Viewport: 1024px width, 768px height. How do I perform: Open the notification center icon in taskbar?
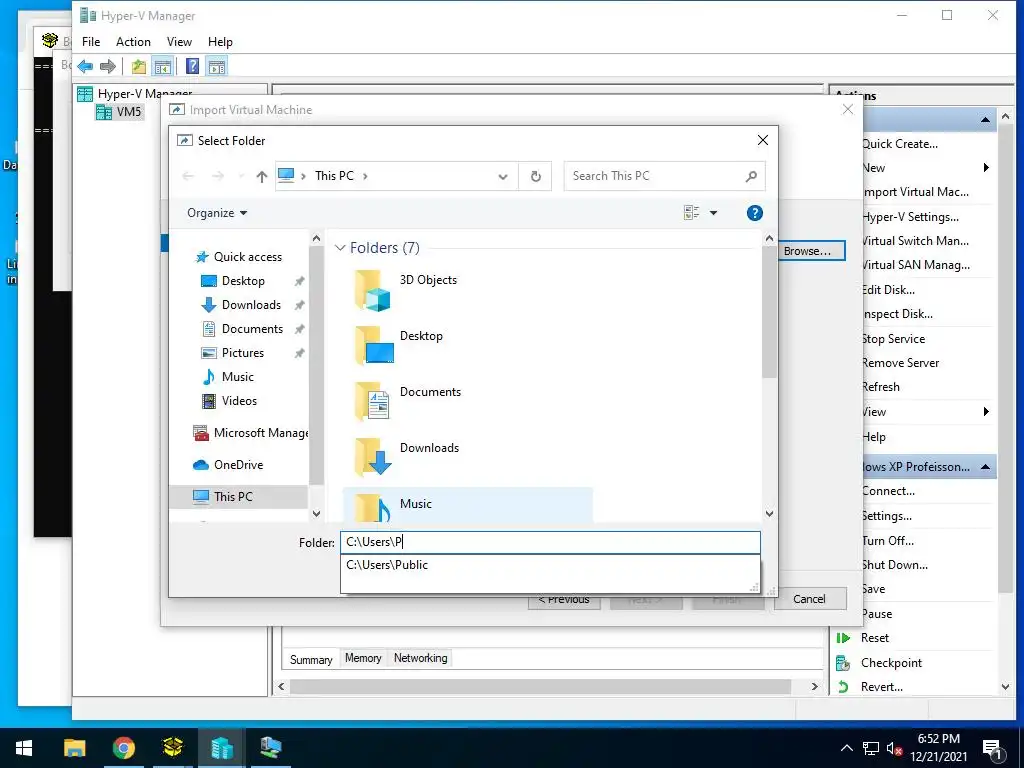click(992, 750)
